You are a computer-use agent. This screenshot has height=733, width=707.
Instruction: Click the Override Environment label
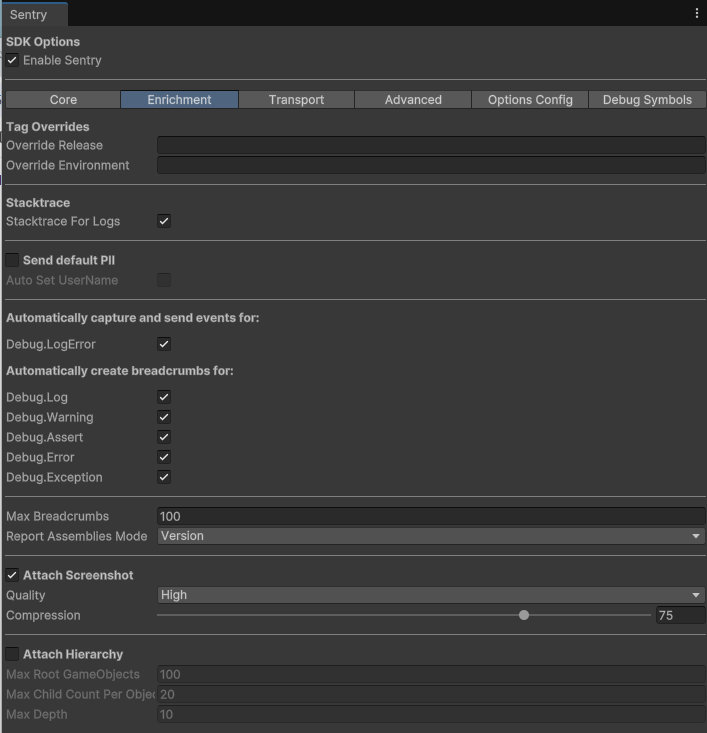click(67, 165)
